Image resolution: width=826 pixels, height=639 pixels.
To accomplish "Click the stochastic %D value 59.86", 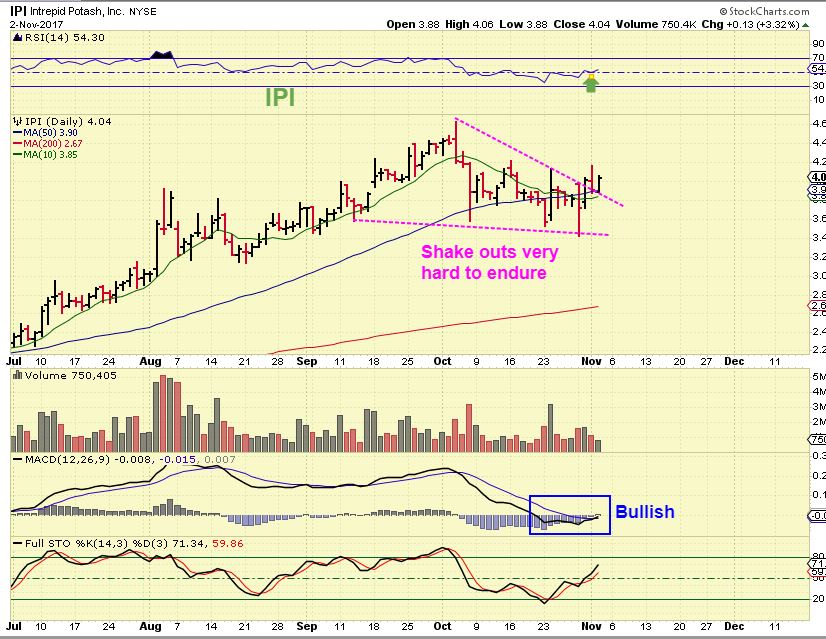I will click(228, 544).
